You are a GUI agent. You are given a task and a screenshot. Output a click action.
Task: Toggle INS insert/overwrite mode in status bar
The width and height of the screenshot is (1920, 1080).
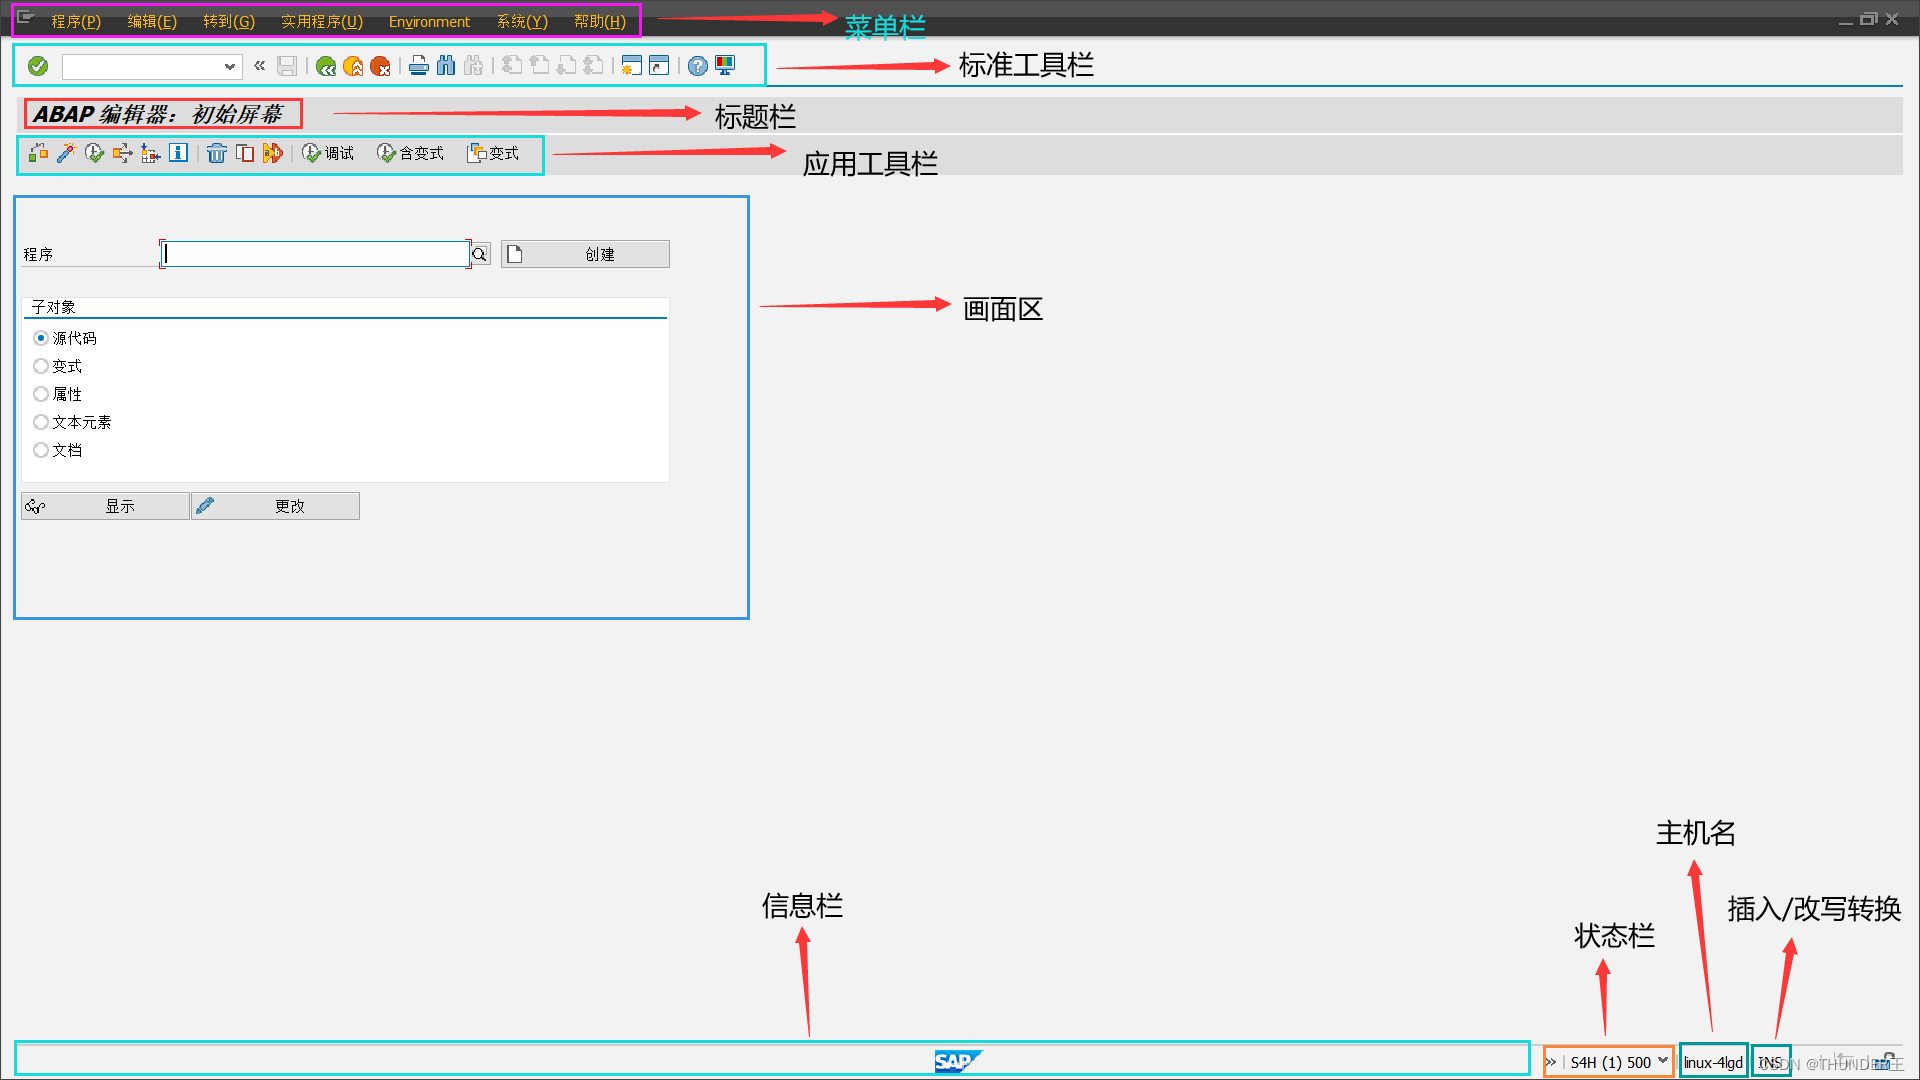click(x=1770, y=1061)
